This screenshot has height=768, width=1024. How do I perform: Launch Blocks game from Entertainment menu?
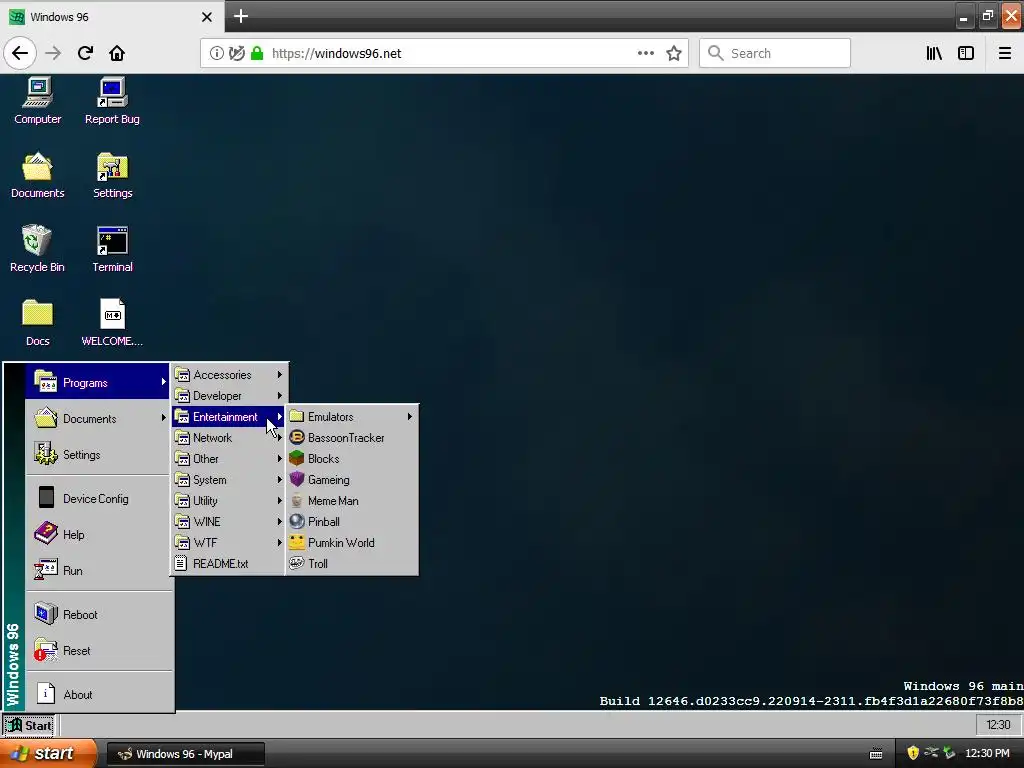(351, 458)
